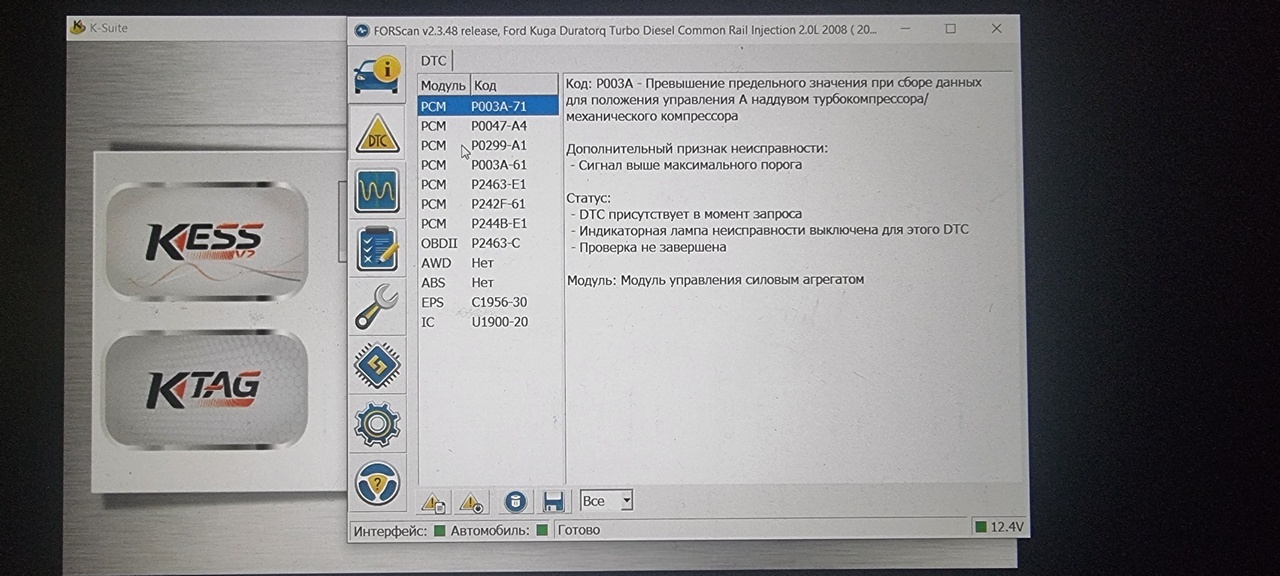Launch KTAG button in K-Suite window
Screen dimensions: 1280x576
point(205,389)
